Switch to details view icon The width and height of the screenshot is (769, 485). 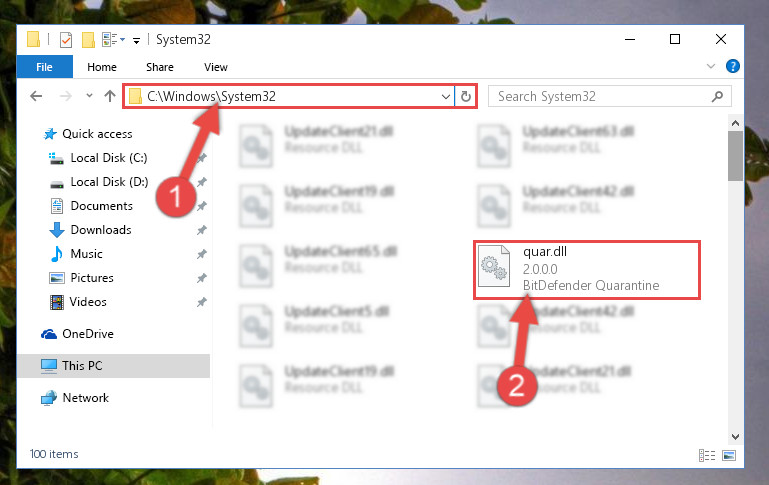pos(707,456)
